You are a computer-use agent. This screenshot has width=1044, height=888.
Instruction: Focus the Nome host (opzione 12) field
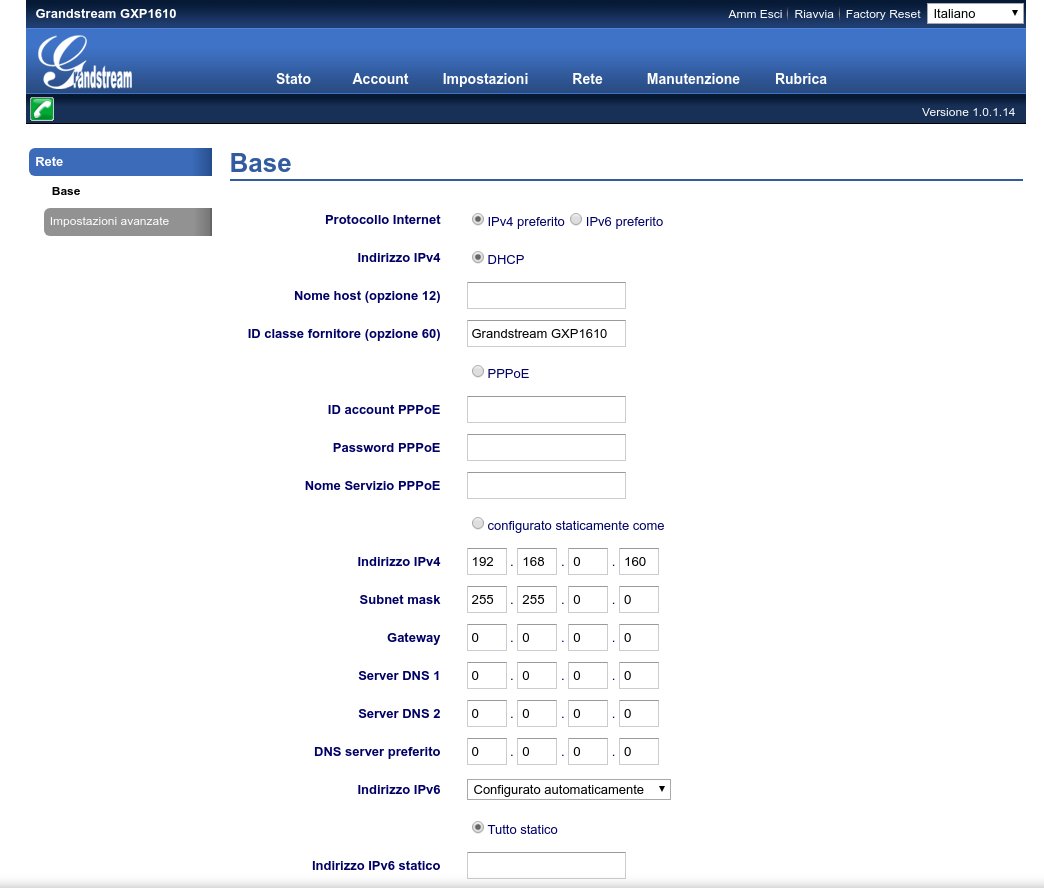[x=546, y=296]
